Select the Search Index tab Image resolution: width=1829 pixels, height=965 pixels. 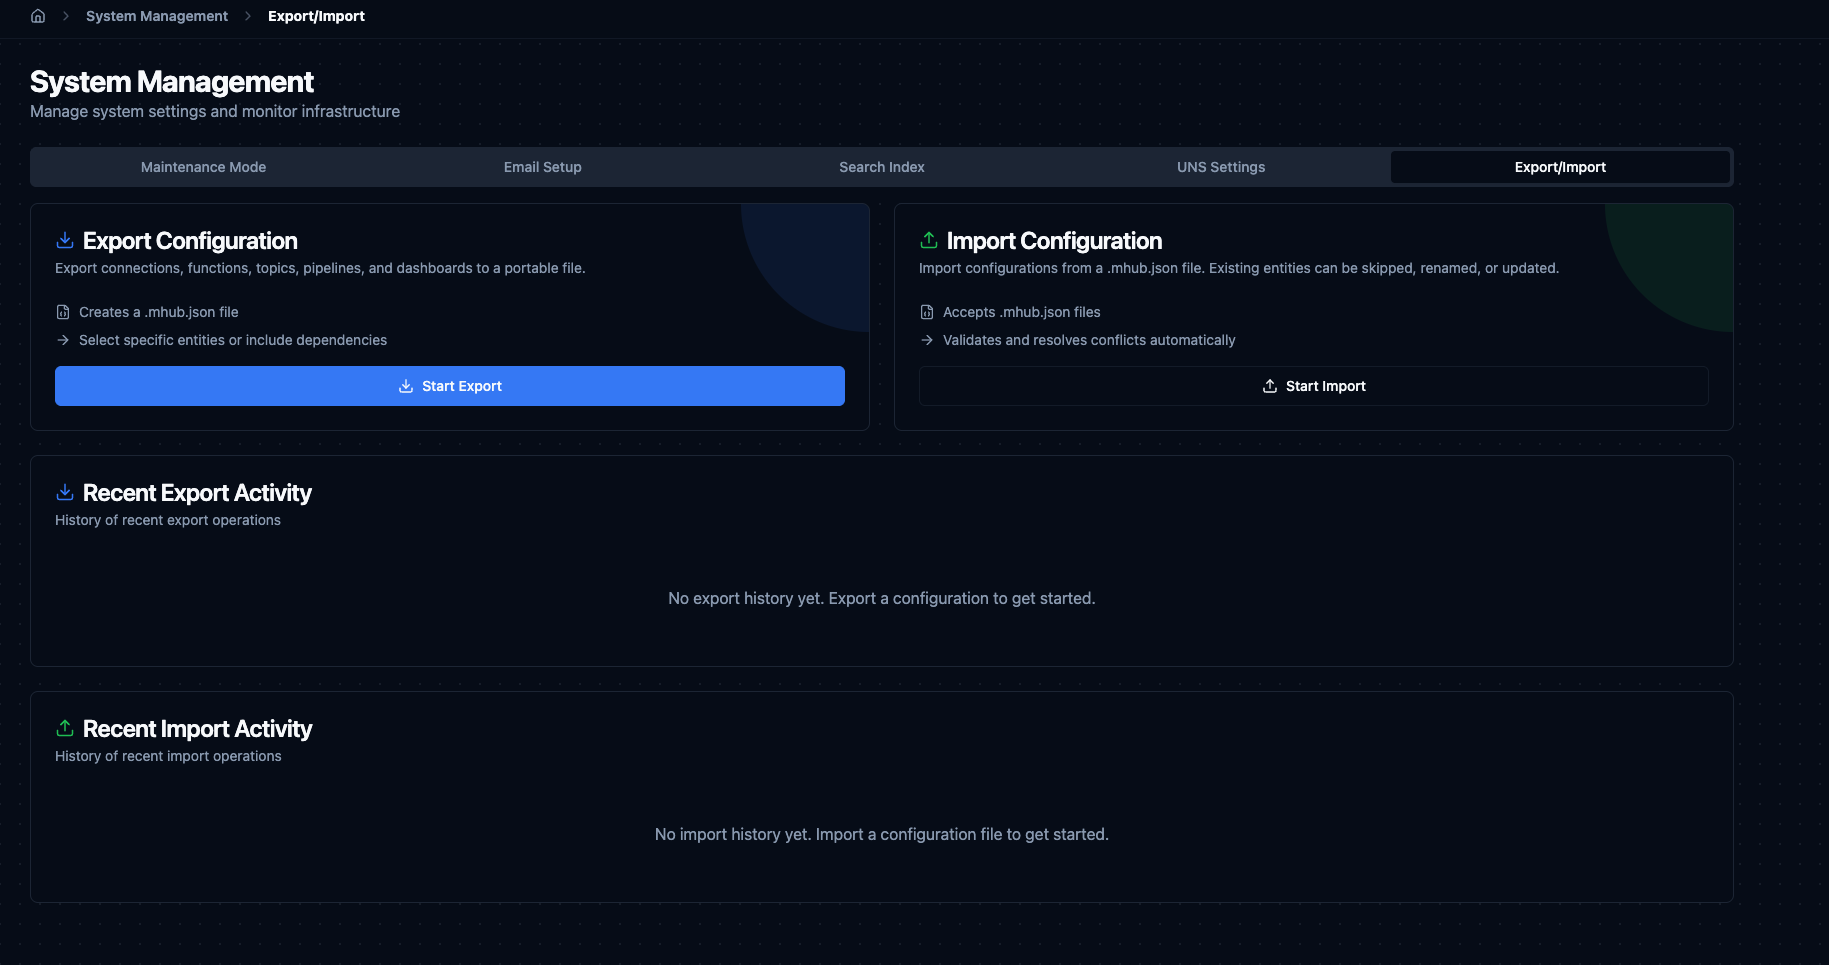pyautogui.click(x=881, y=167)
